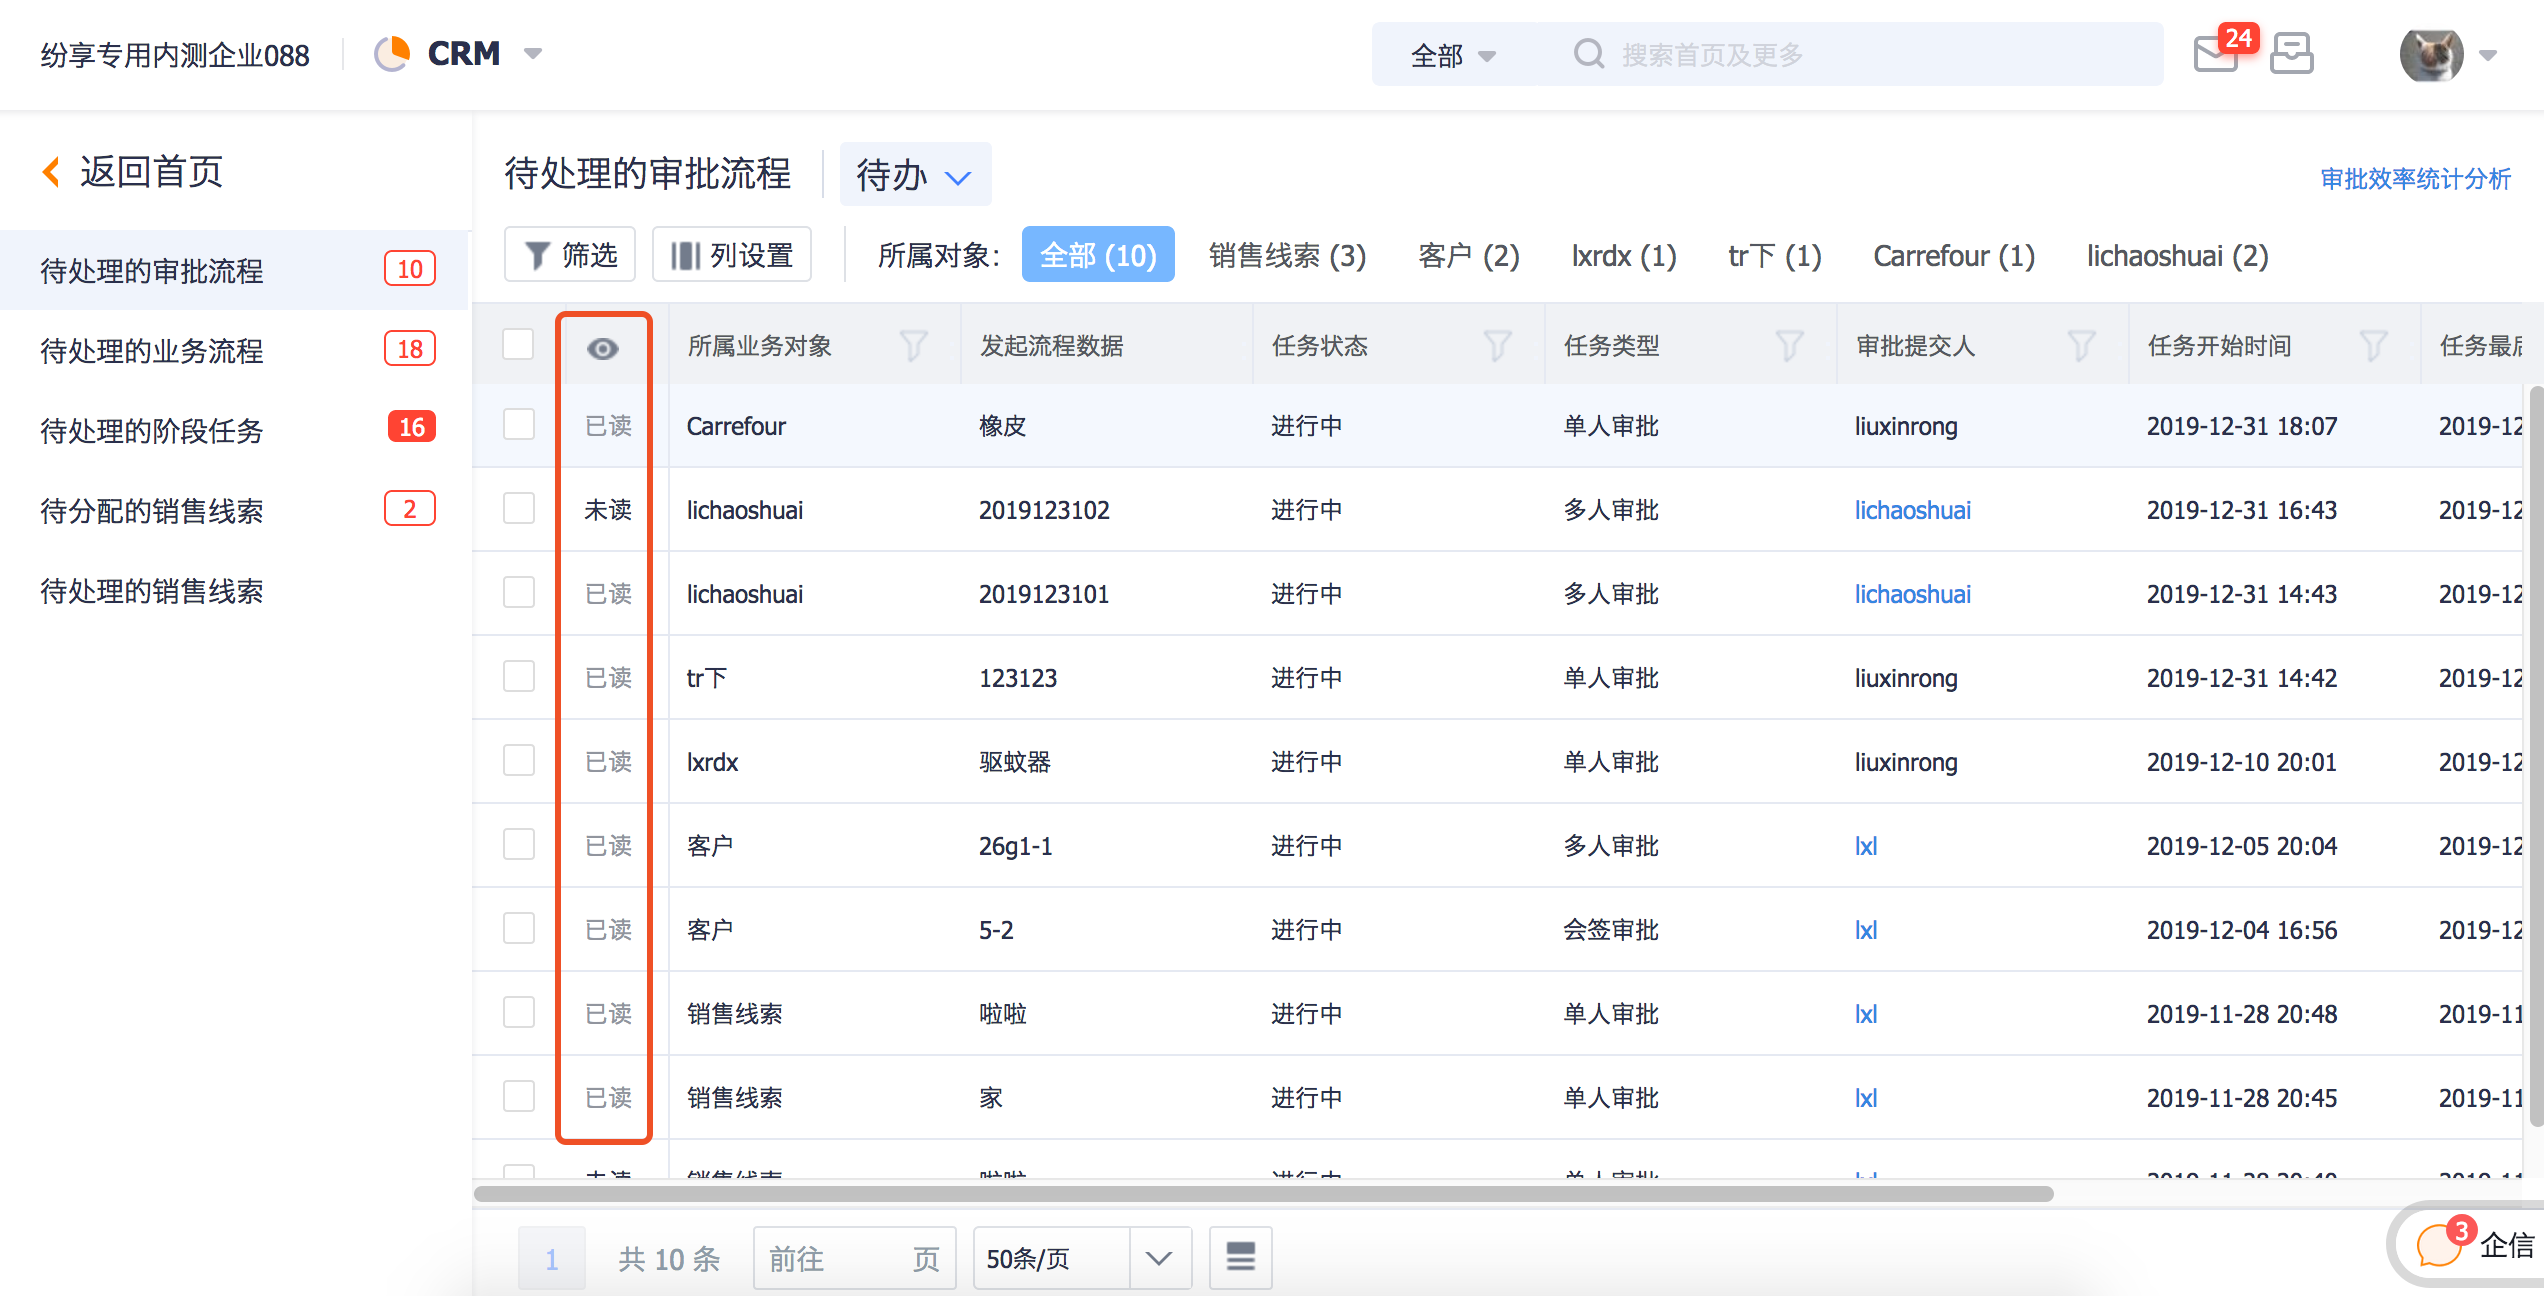Check the Carrefour row checkbox

(518, 424)
